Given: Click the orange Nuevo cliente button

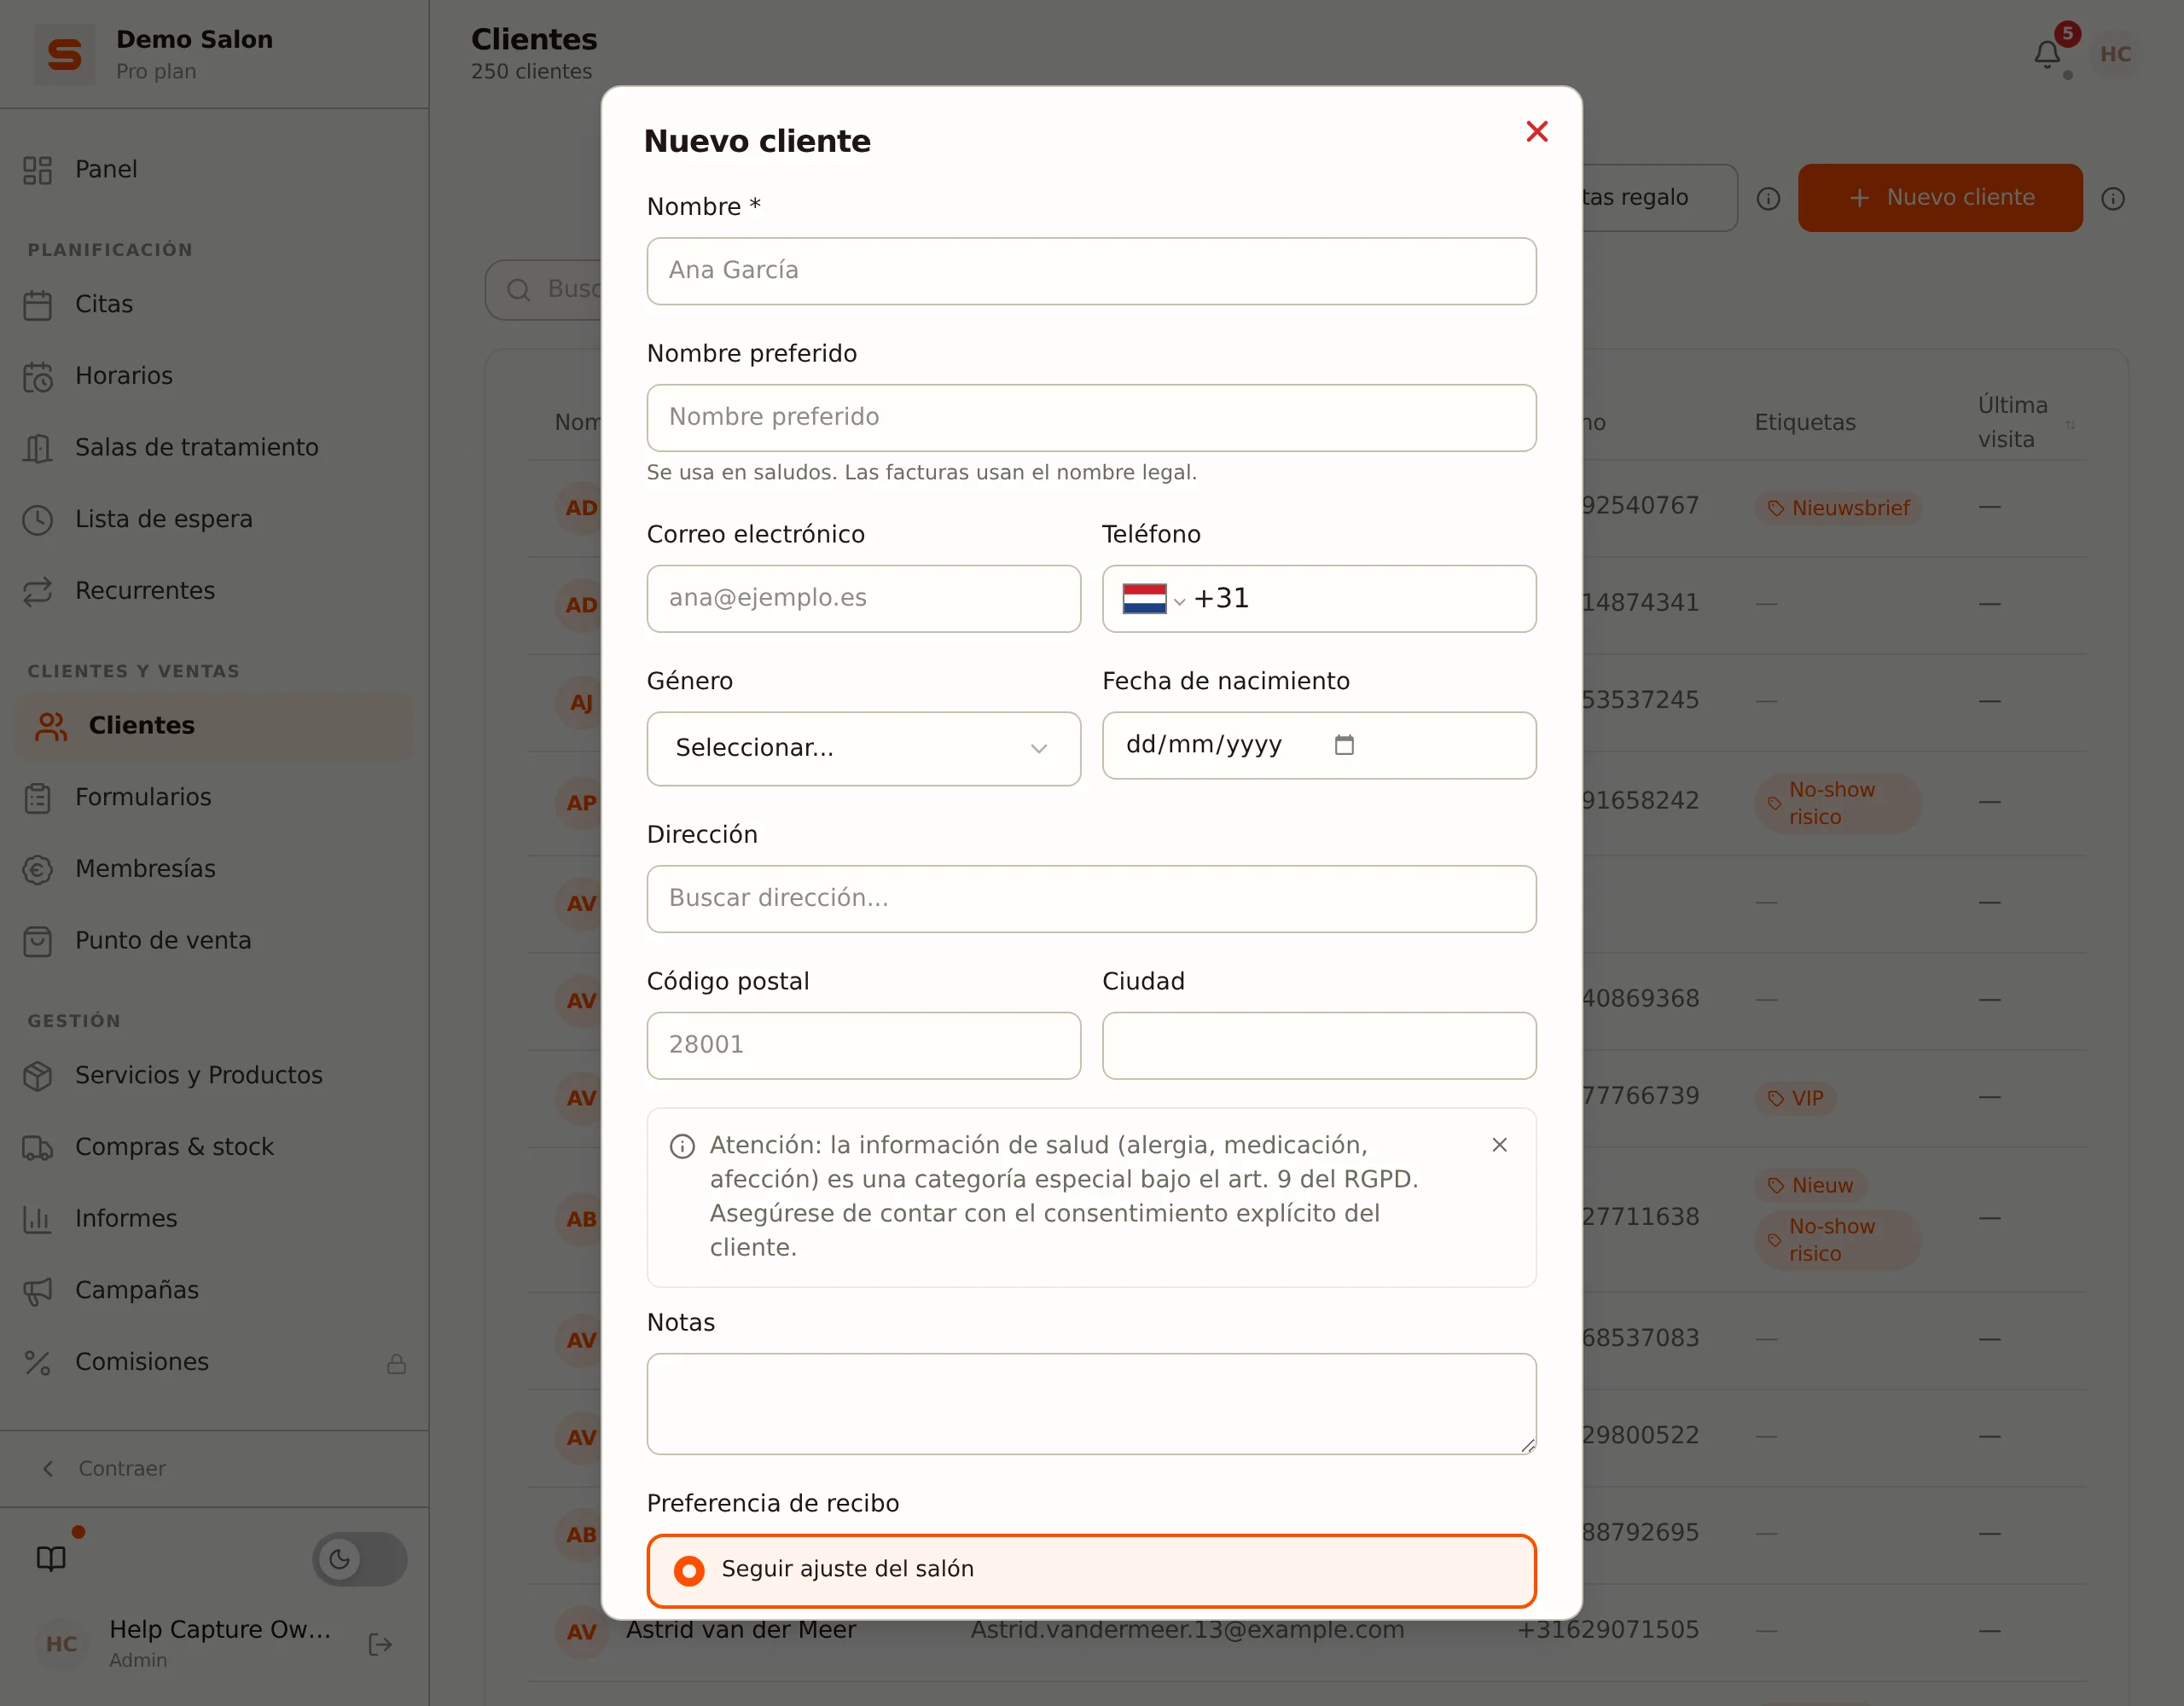Looking at the screenshot, I should [x=1939, y=198].
